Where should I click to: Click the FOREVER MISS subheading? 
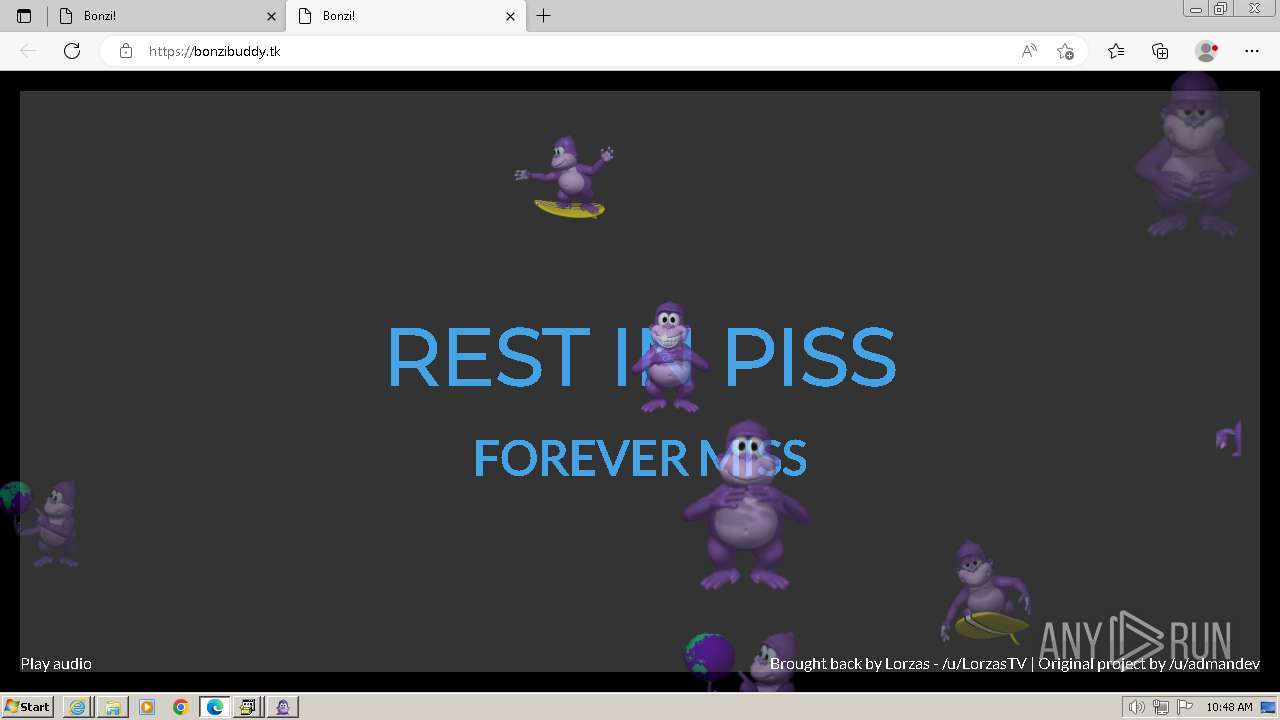(x=640, y=458)
